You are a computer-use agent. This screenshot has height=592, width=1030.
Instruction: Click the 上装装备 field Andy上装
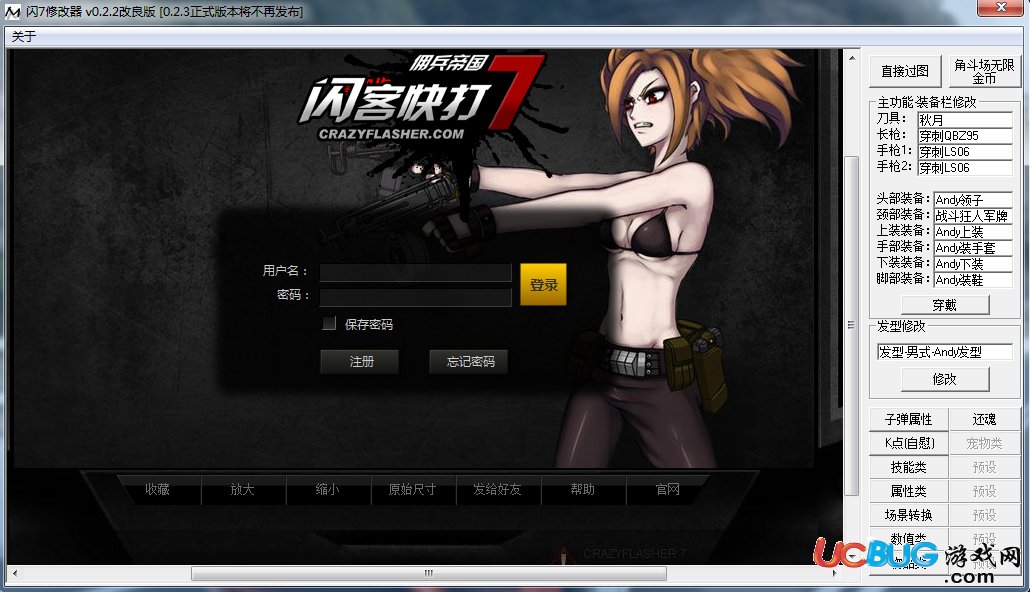click(973, 232)
